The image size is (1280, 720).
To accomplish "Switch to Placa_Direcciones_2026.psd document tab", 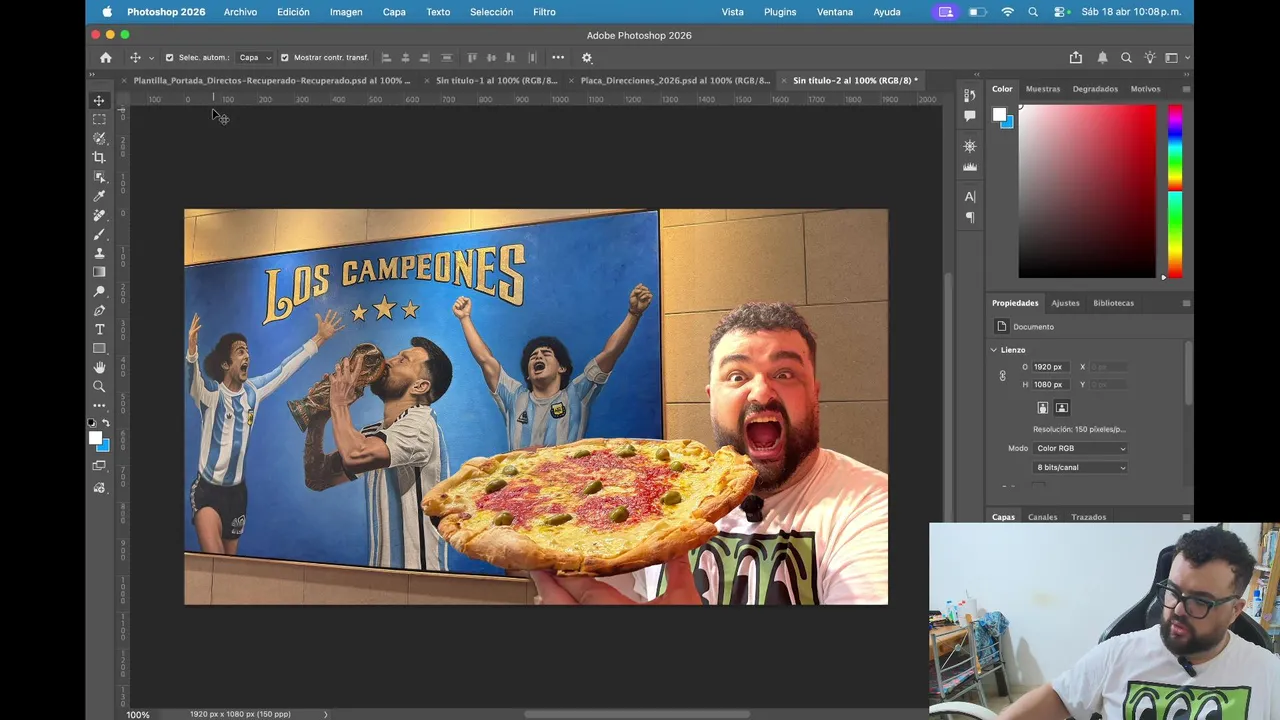I will coord(675,80).
